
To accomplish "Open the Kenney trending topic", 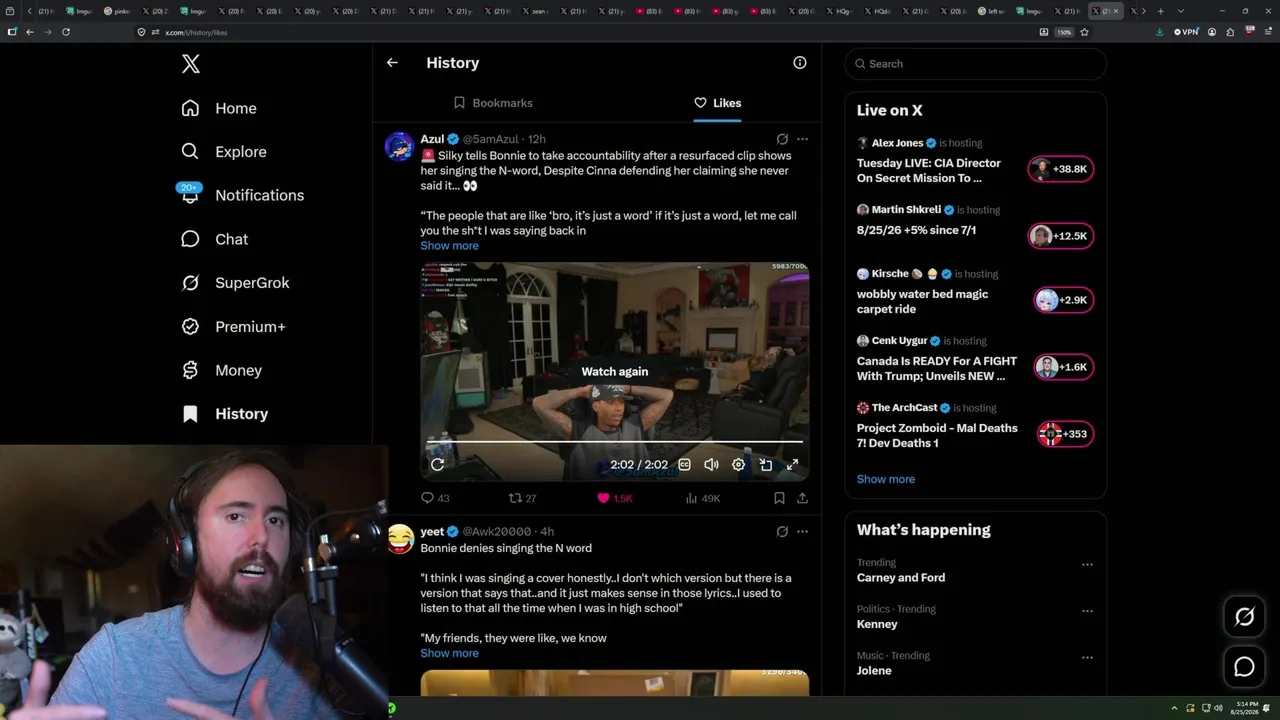I will point(877,624).
